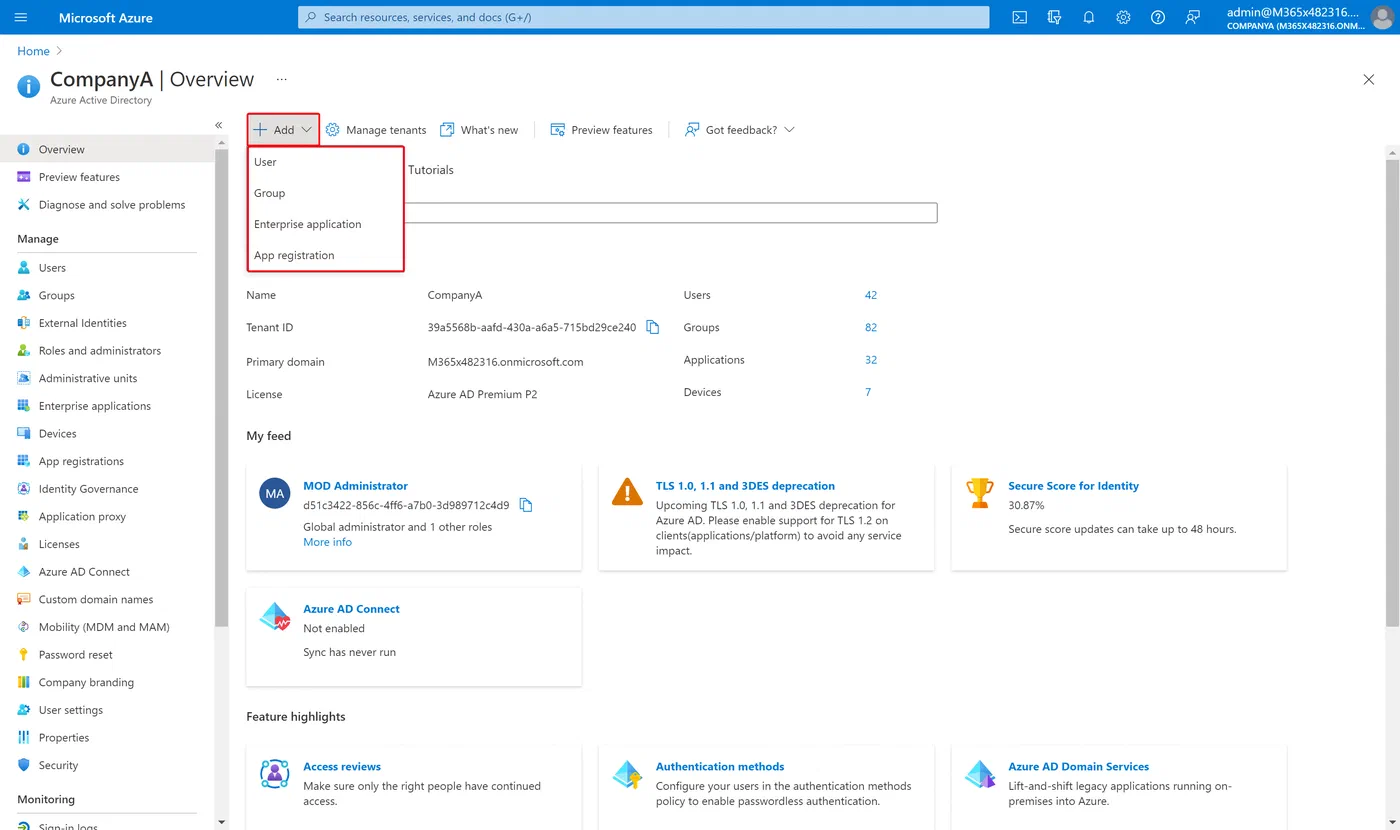Choose User from the Add menu
This screenshot has width=1400, height=830.
[325, 162]
